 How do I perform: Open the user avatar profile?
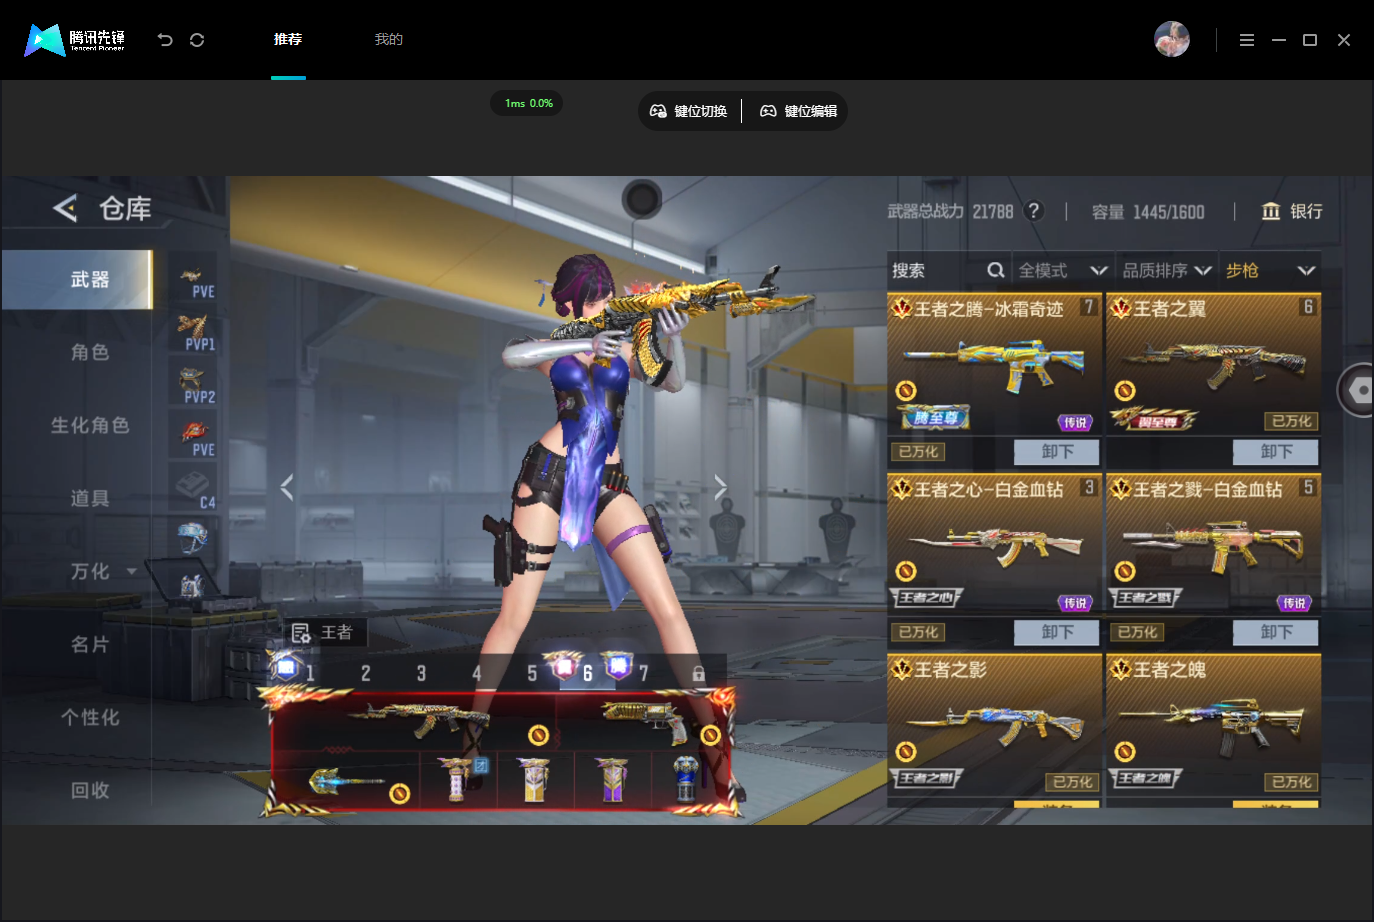[x=1171, y=39]
